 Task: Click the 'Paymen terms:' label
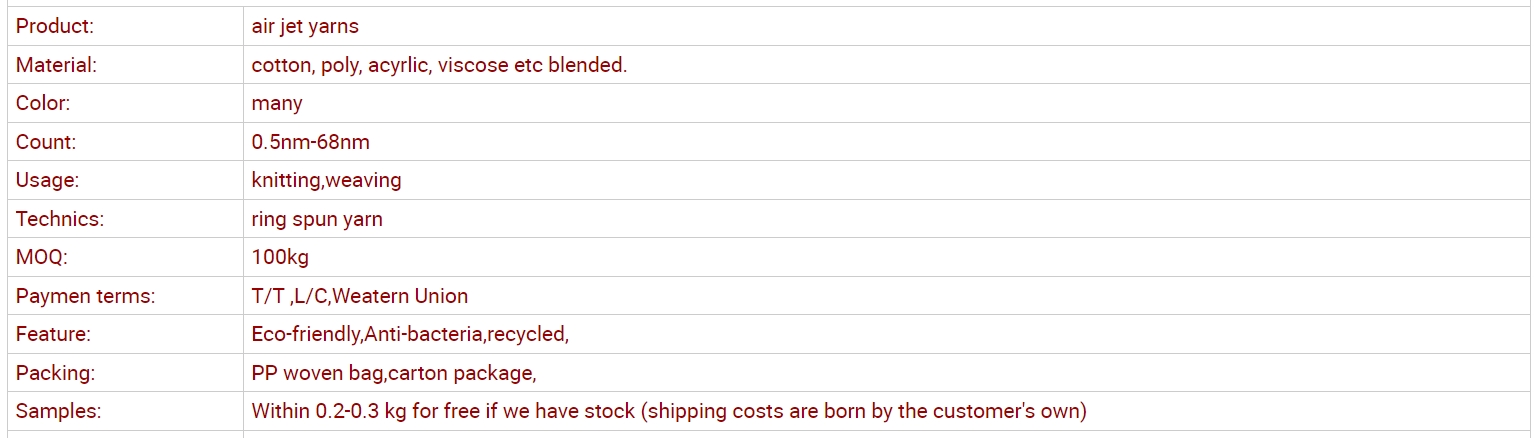click(x=85, y=296)
